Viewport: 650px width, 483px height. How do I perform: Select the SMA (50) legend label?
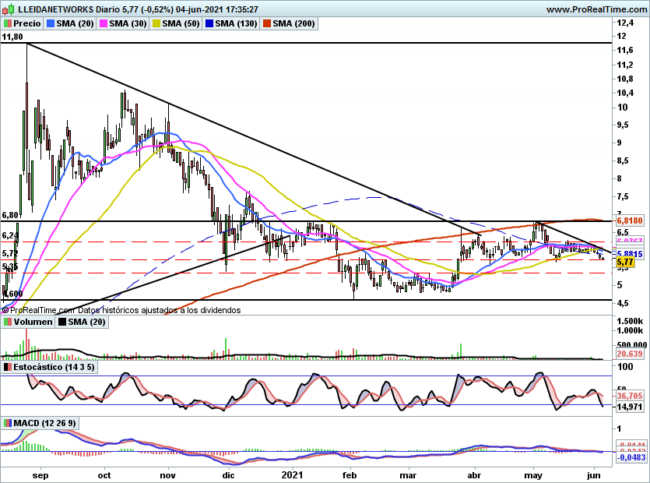coord(181,24)
